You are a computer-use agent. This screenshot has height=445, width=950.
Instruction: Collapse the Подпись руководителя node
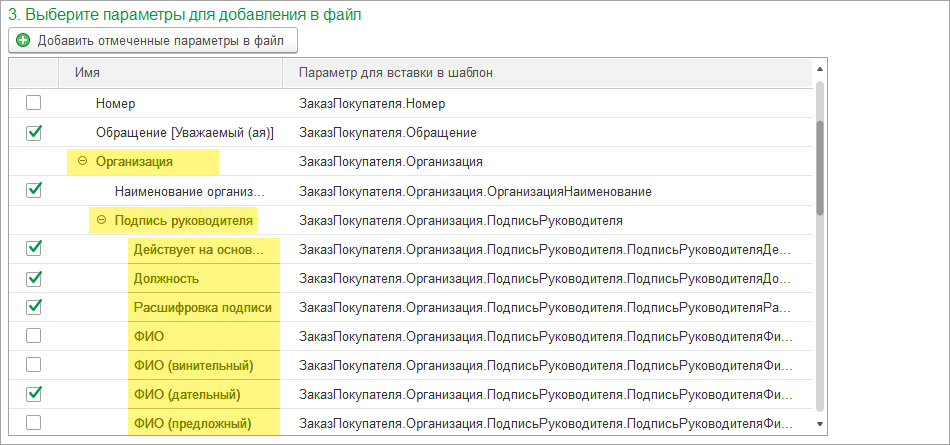coord(101,219)
